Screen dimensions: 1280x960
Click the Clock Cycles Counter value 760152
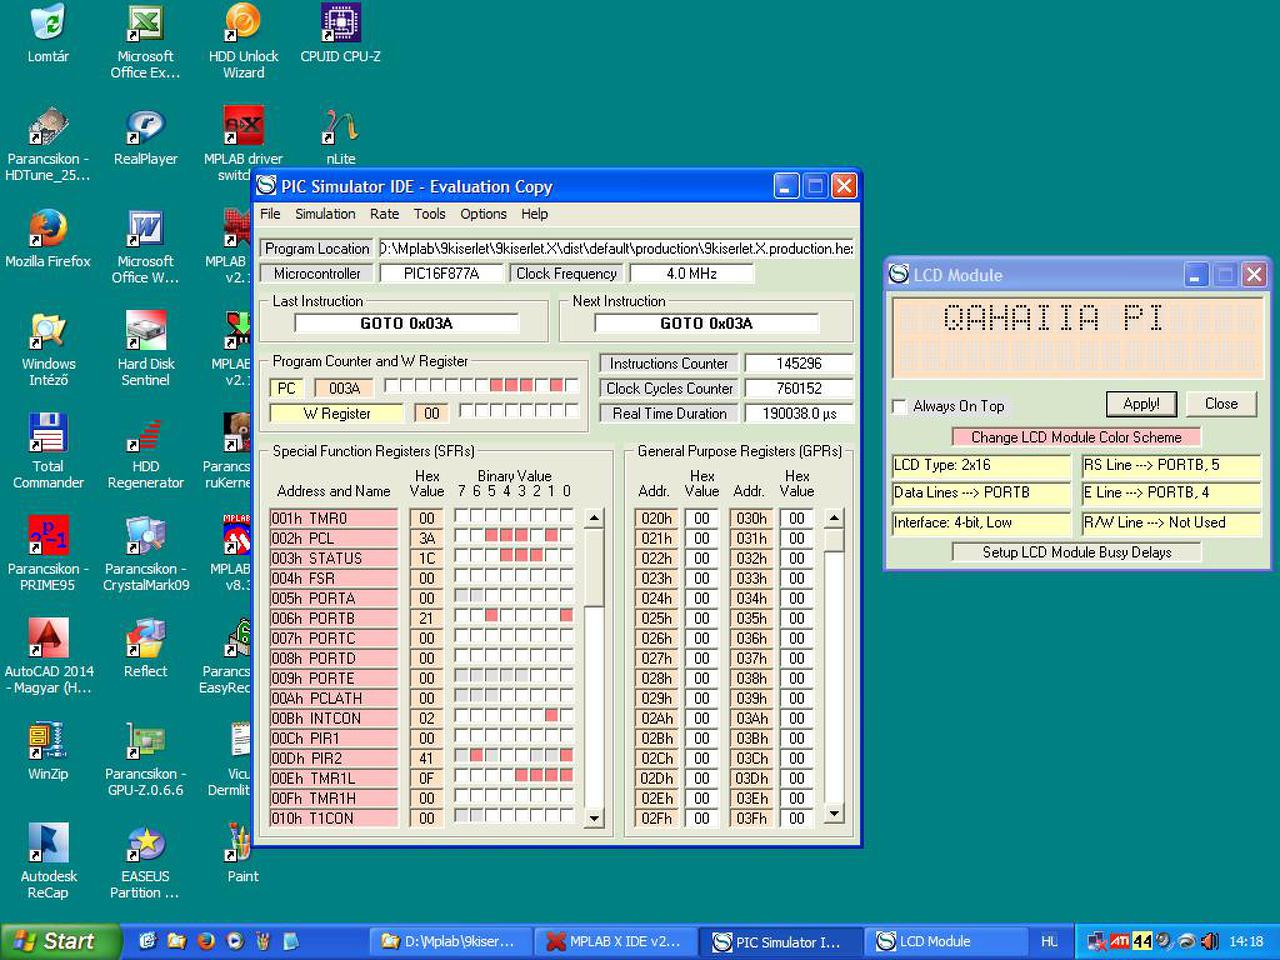point(799,388)
